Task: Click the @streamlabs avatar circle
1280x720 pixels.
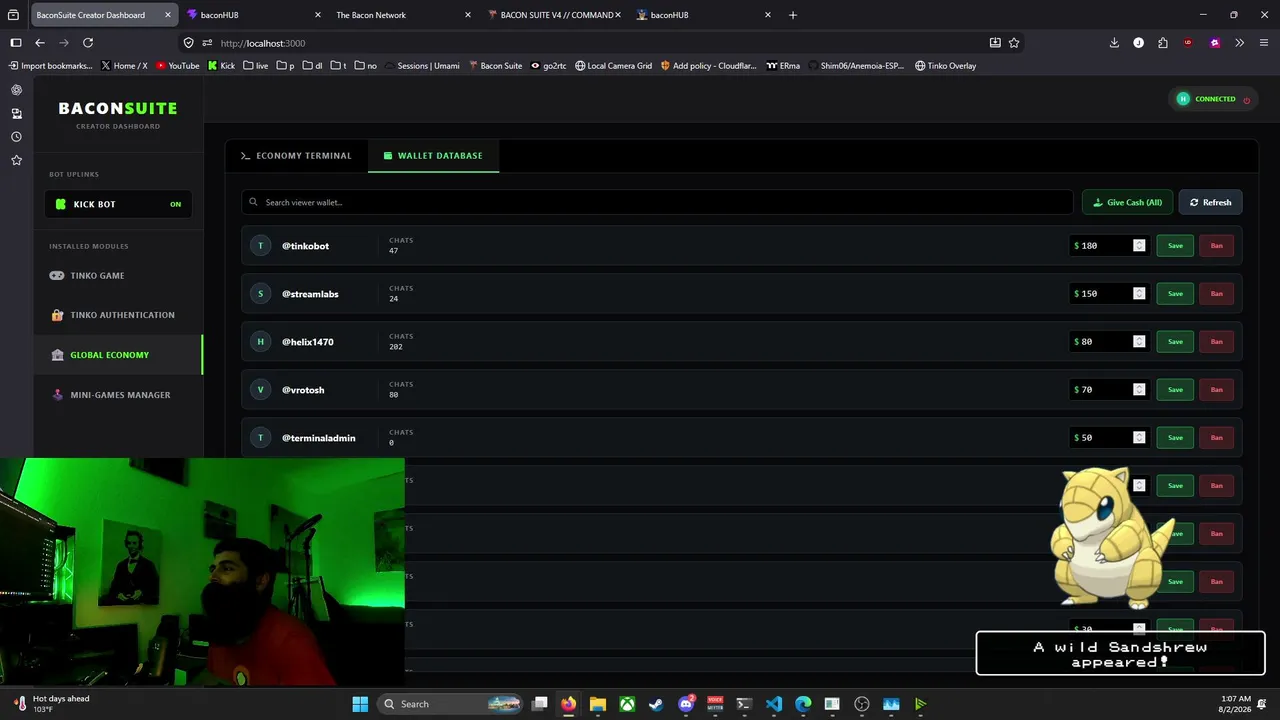Action: [260, 294]
